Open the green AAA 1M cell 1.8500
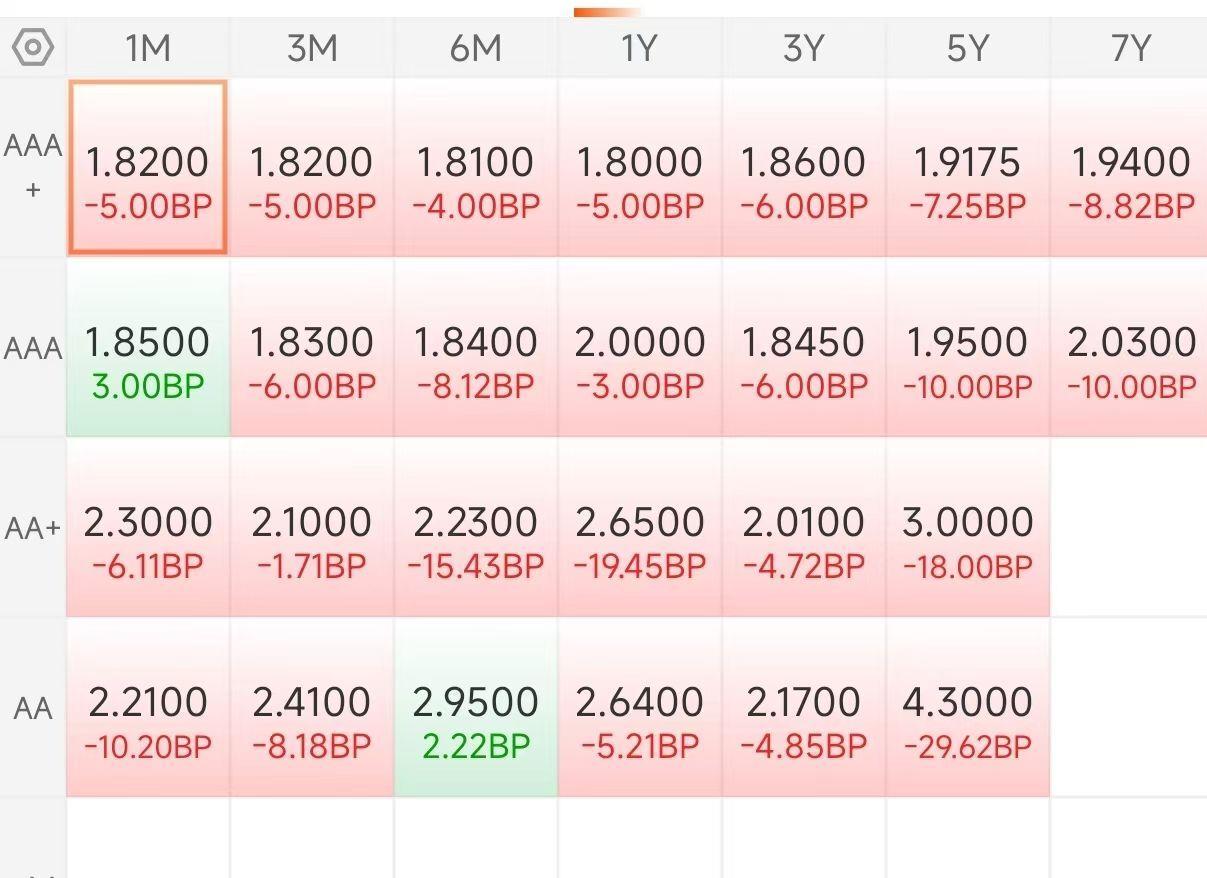The height and width of the screenshot is (878, 1207). pos(148,348)
